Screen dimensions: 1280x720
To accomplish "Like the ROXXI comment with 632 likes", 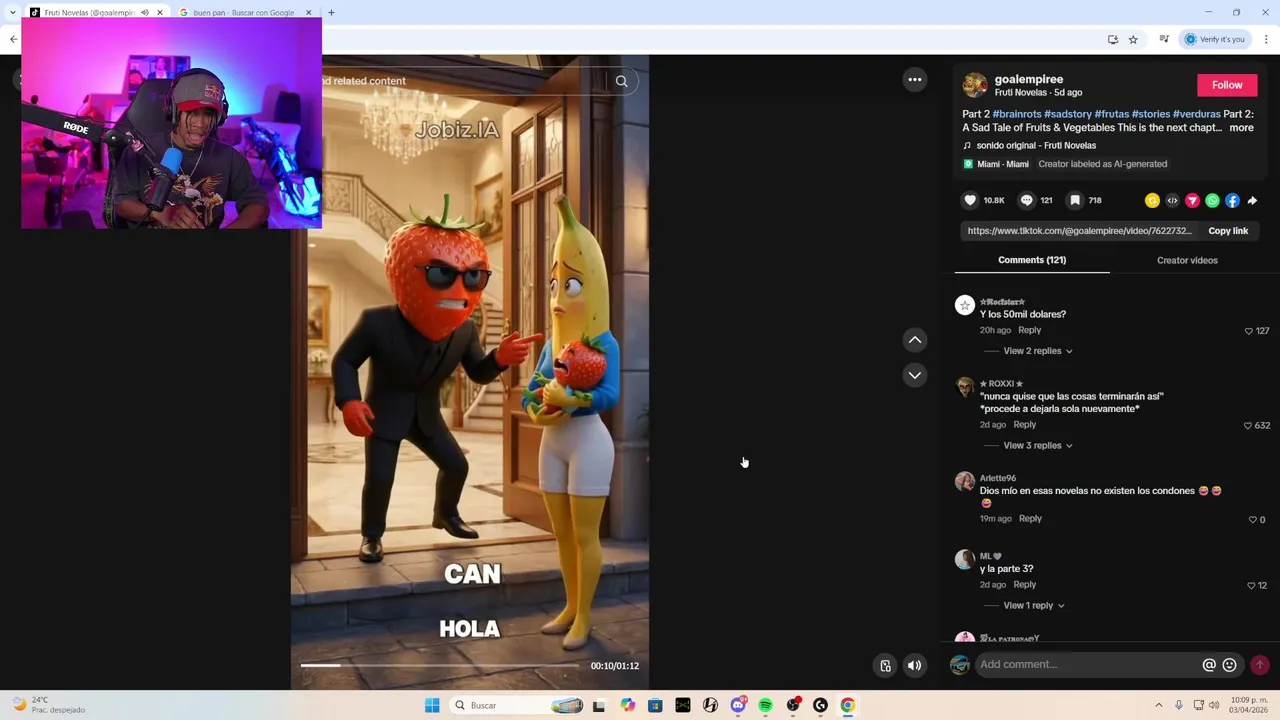I will (1247, 425).
